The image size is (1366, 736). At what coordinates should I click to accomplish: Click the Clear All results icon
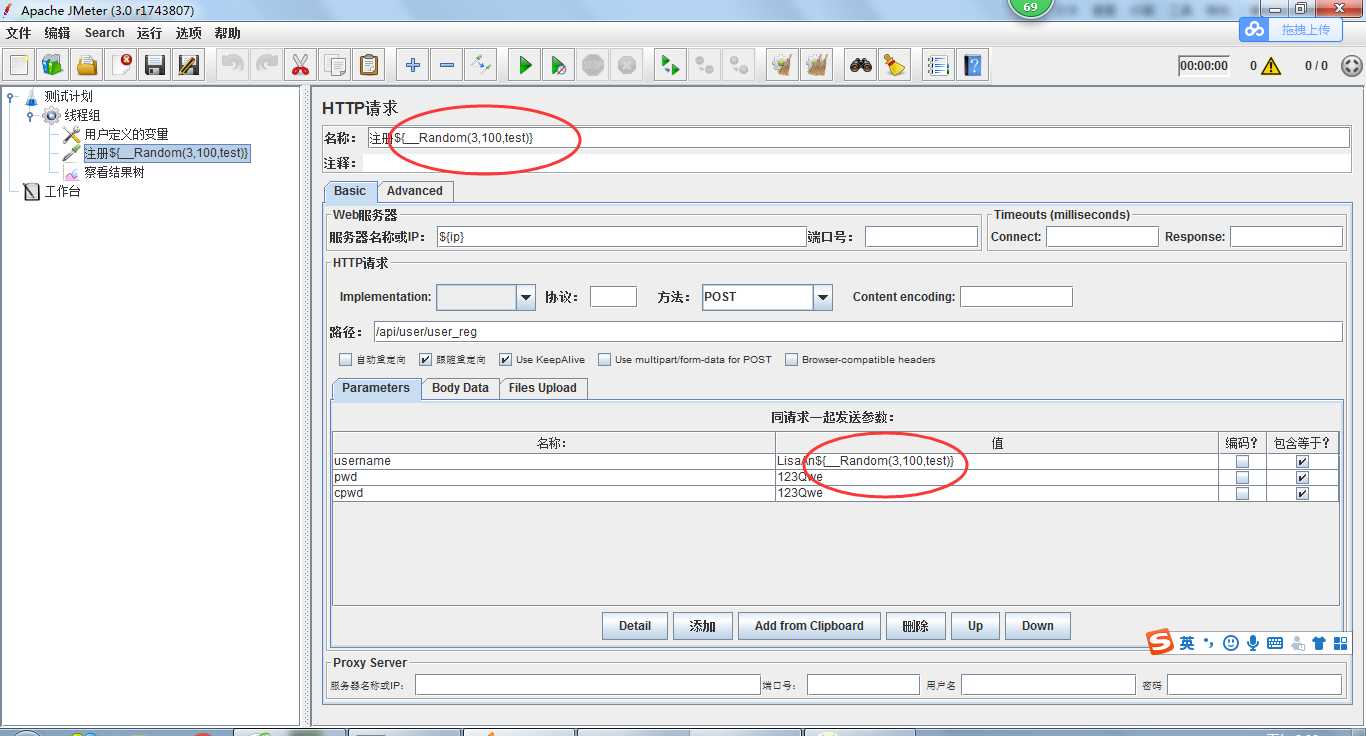click(817, 66)
